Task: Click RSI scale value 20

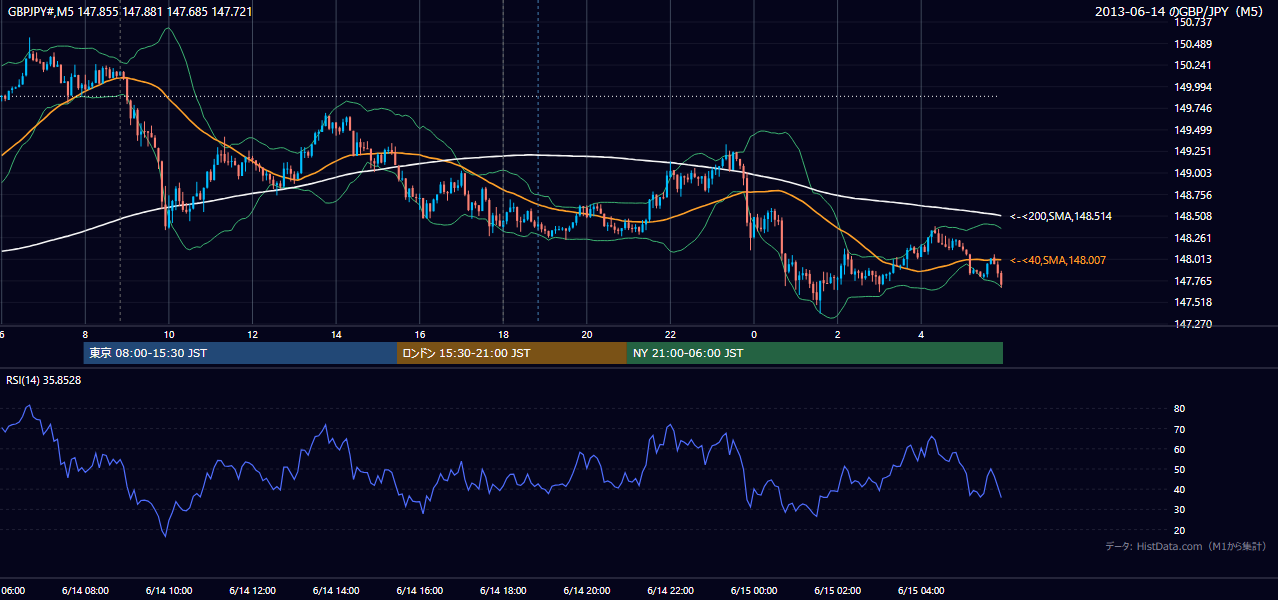Action: tap(1180, 530)
